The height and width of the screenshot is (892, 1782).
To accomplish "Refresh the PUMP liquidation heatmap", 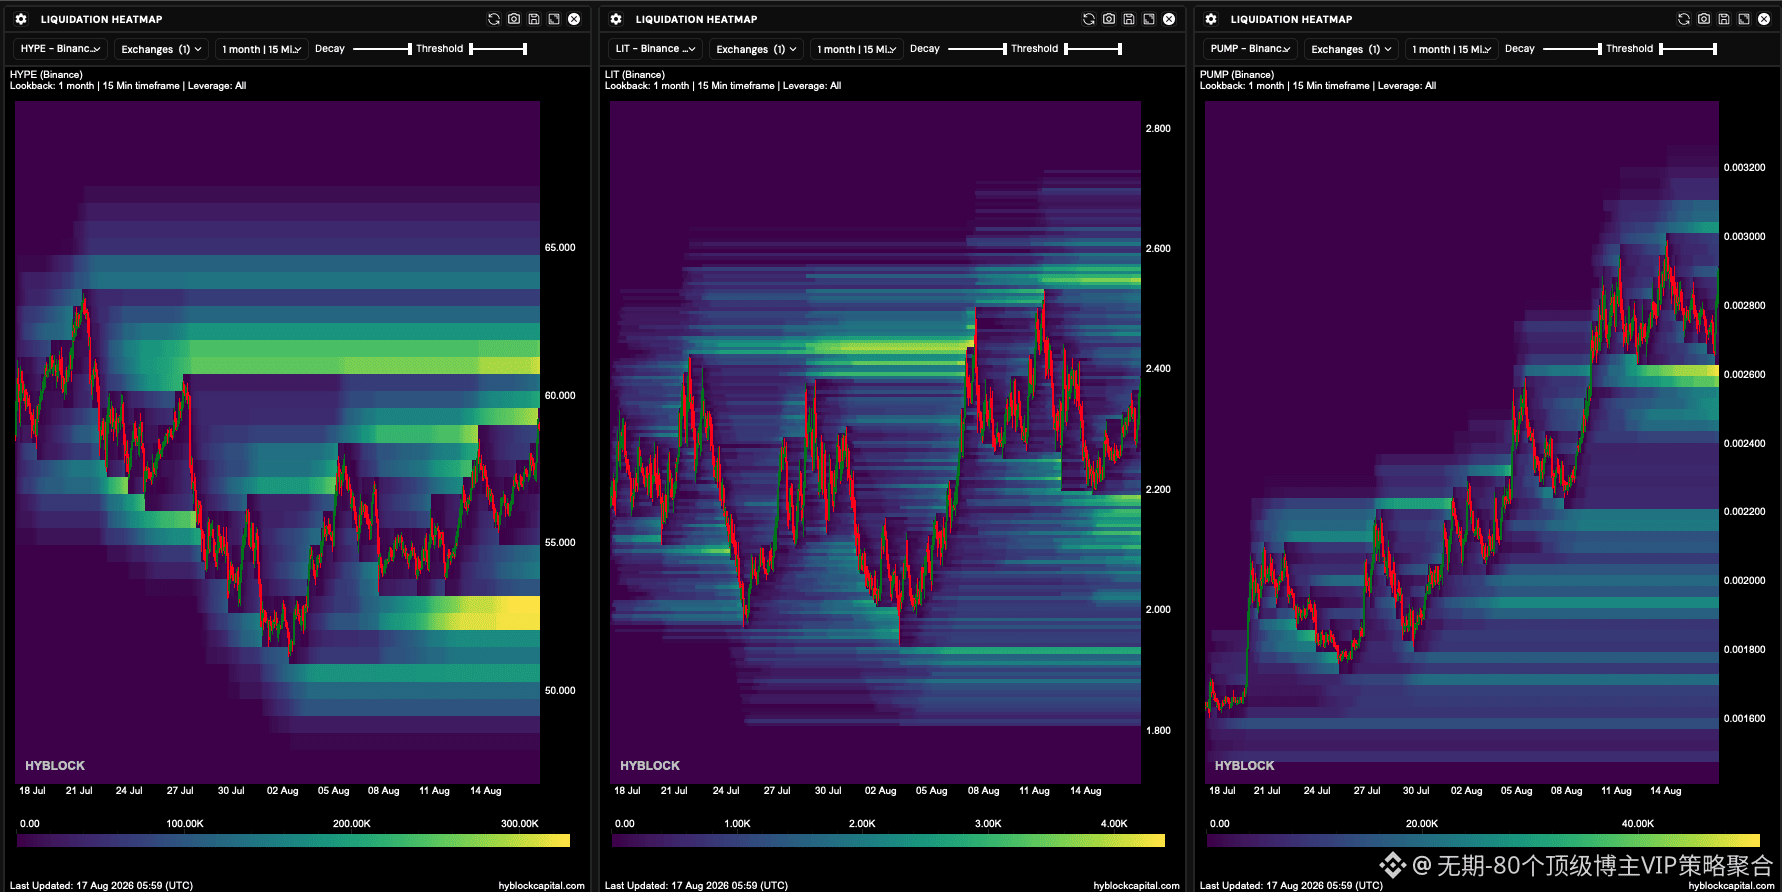I will pos(1684,19).
